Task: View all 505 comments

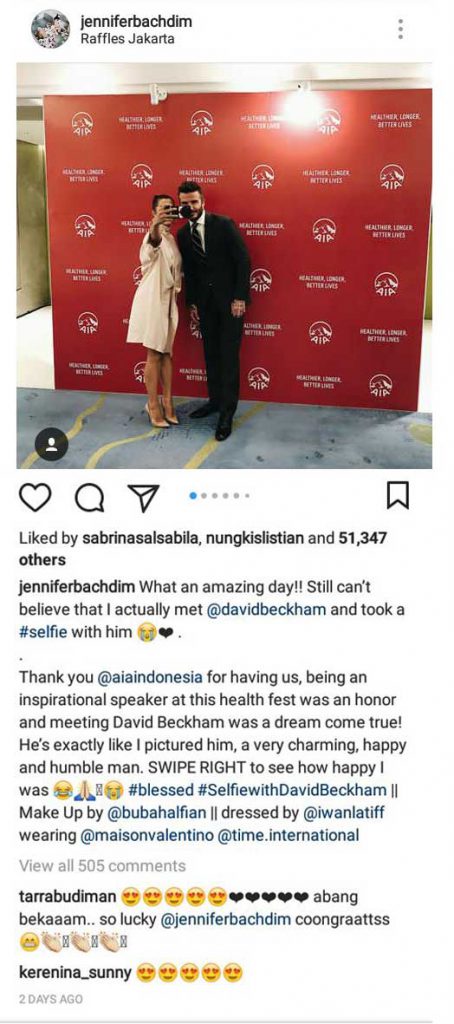Action: (x=103, y=866)
